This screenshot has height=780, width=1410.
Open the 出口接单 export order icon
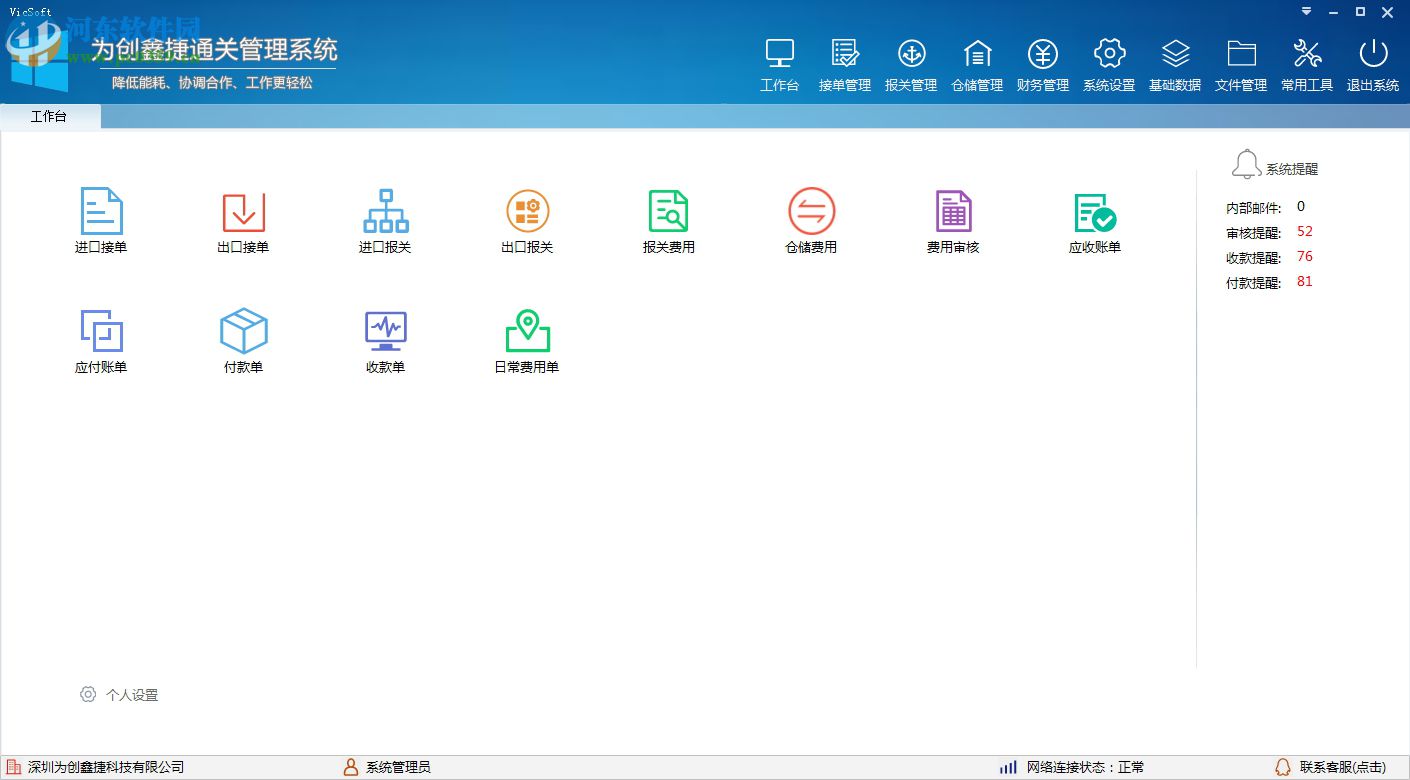pyautogui.click(x=243, y=211)
